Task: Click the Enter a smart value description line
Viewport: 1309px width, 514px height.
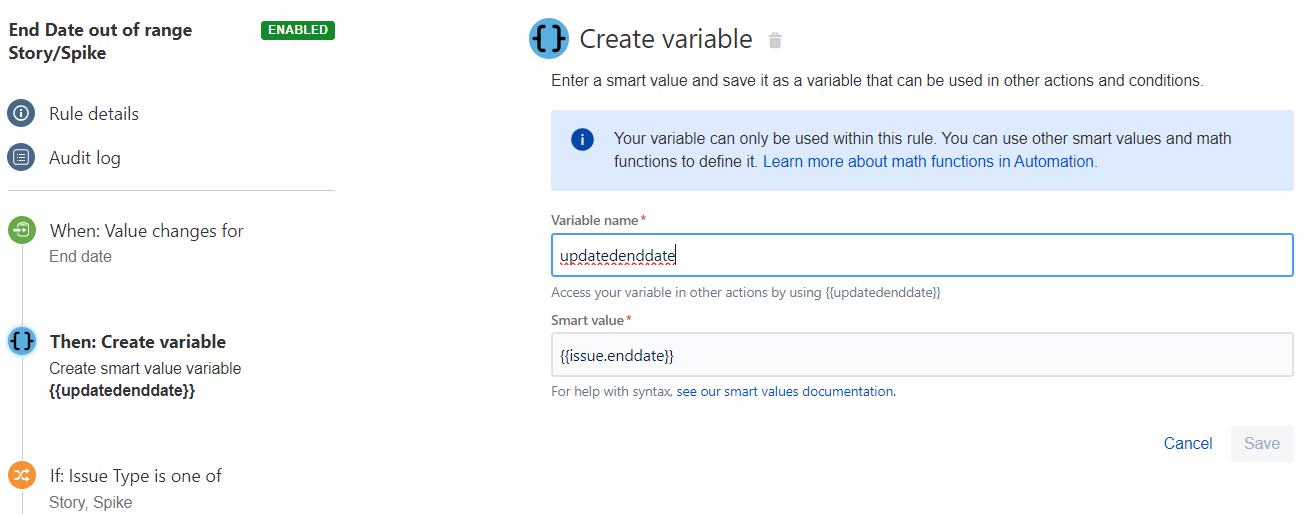Action: 877,81
